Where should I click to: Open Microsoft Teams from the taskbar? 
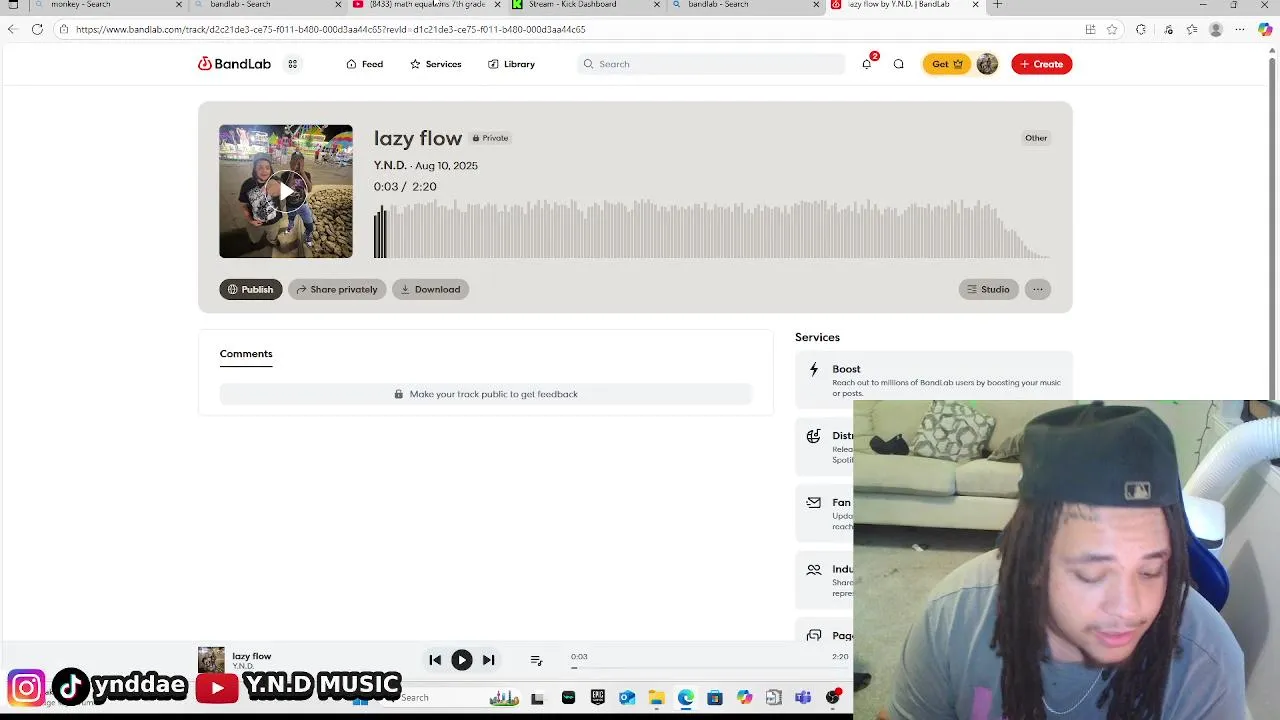tap(803, 697)
